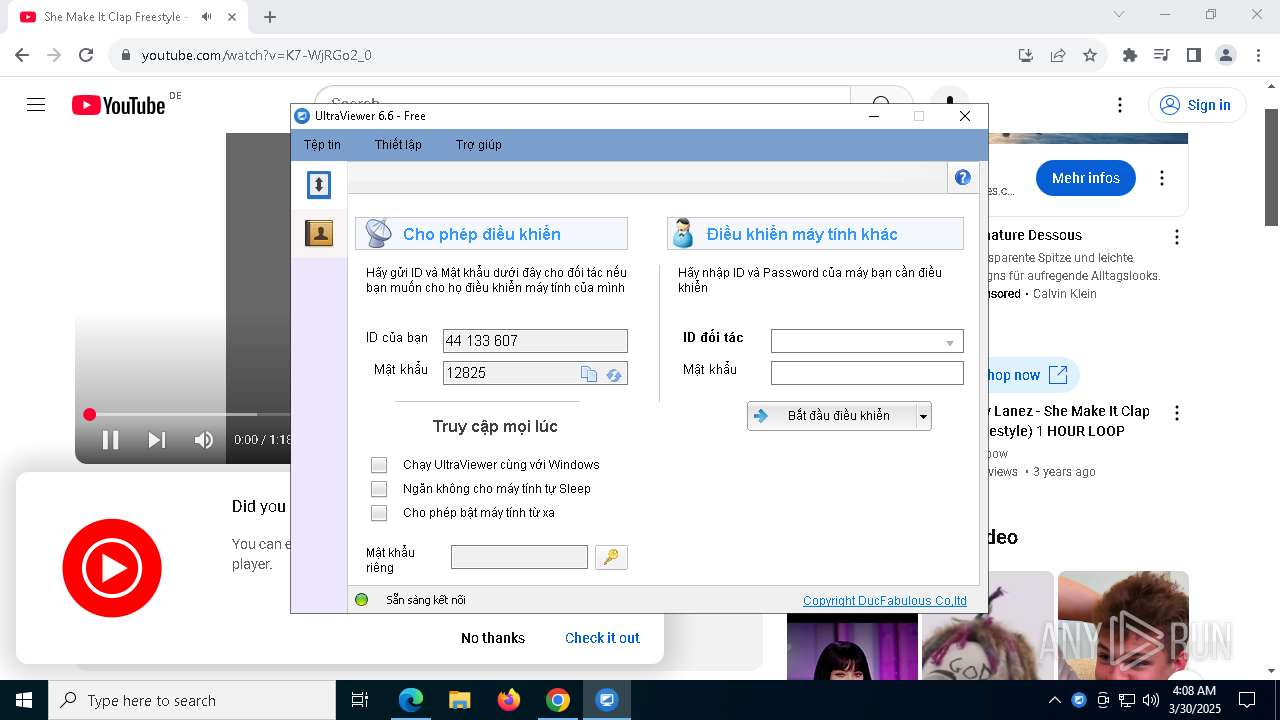Click No thanks in the YouTube popup

[x=493, y=638]
